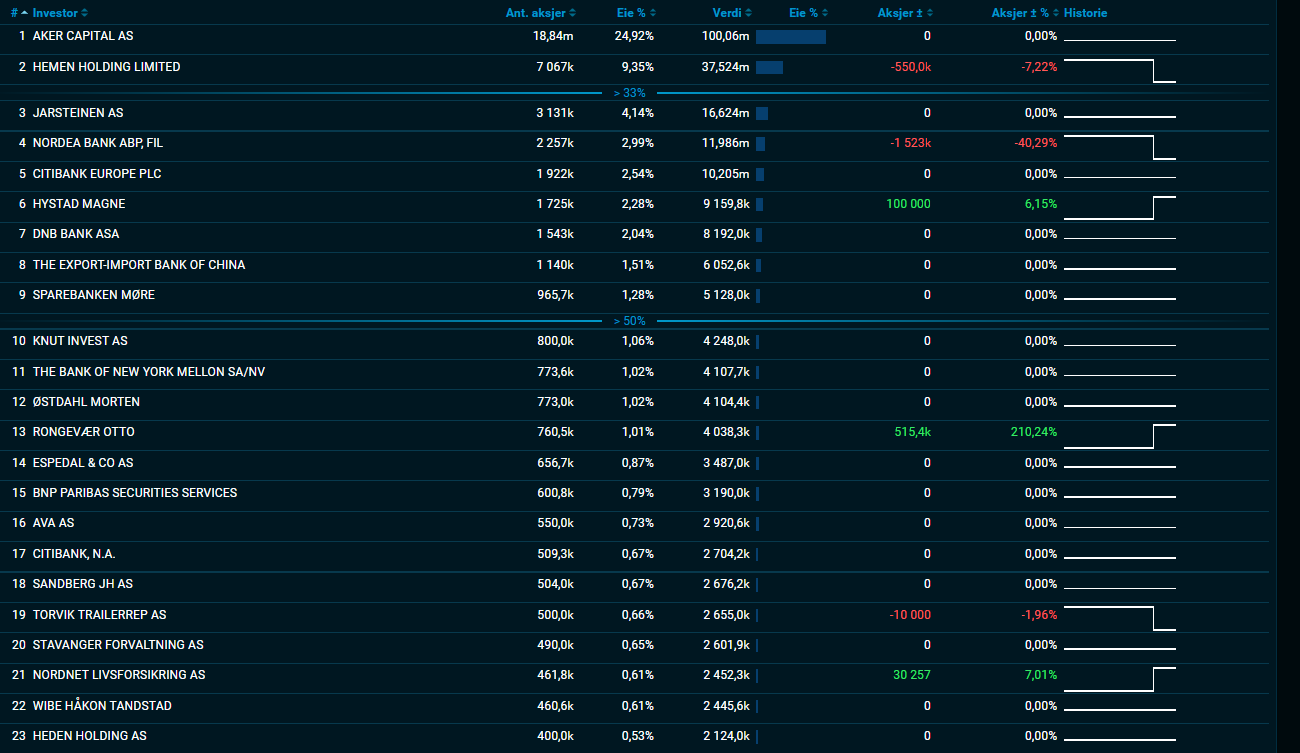The image size is (1300, 753).
Task: Sort by Eie % header above the bars
Action: (x=809, y=13)
